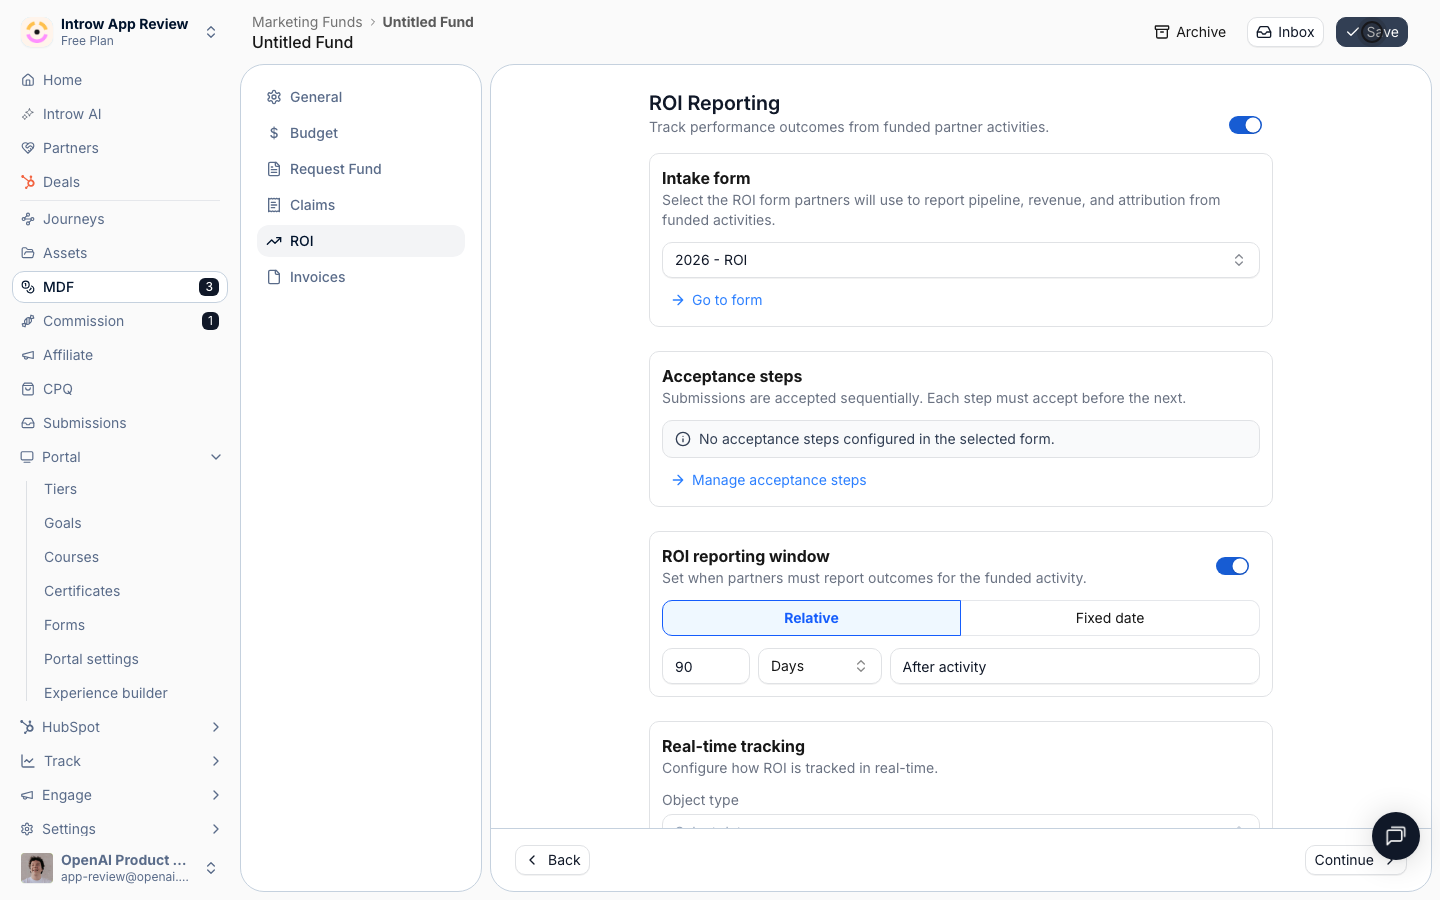The width and height of the screenshot is (1440, 900).
Task: Click the MDF icon in sidebar
Action: point(28,287)
